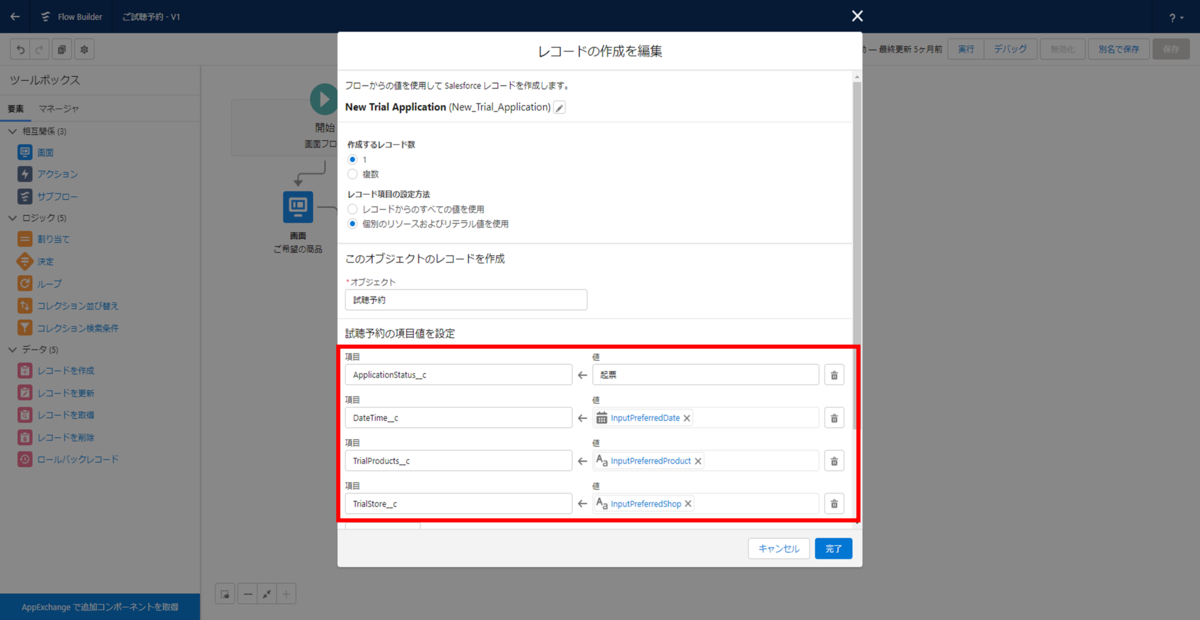Select 個別のリソースおよびリテラル値を使用 radio option
The height and width of the screenshot is (620, 1200).
pyautogui.click(x=352, y=223)
